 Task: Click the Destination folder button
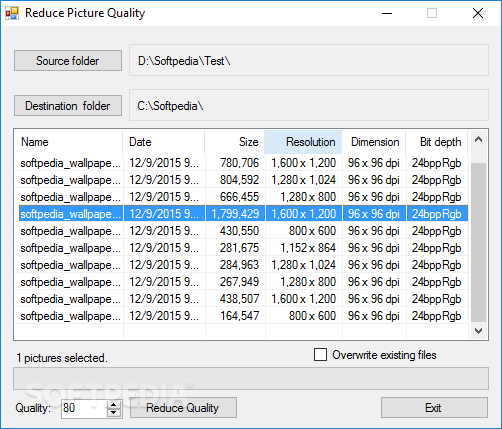(x=68, y=106)
